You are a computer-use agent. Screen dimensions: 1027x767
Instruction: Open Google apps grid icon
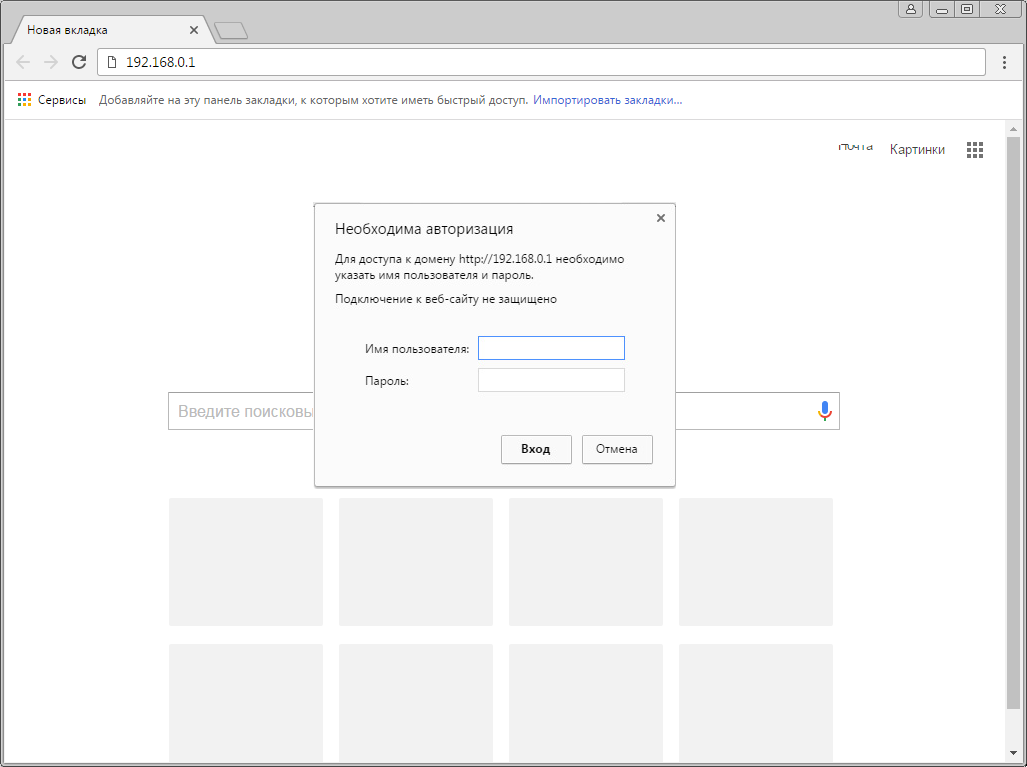pyautogui.click(x=975, y=150)
